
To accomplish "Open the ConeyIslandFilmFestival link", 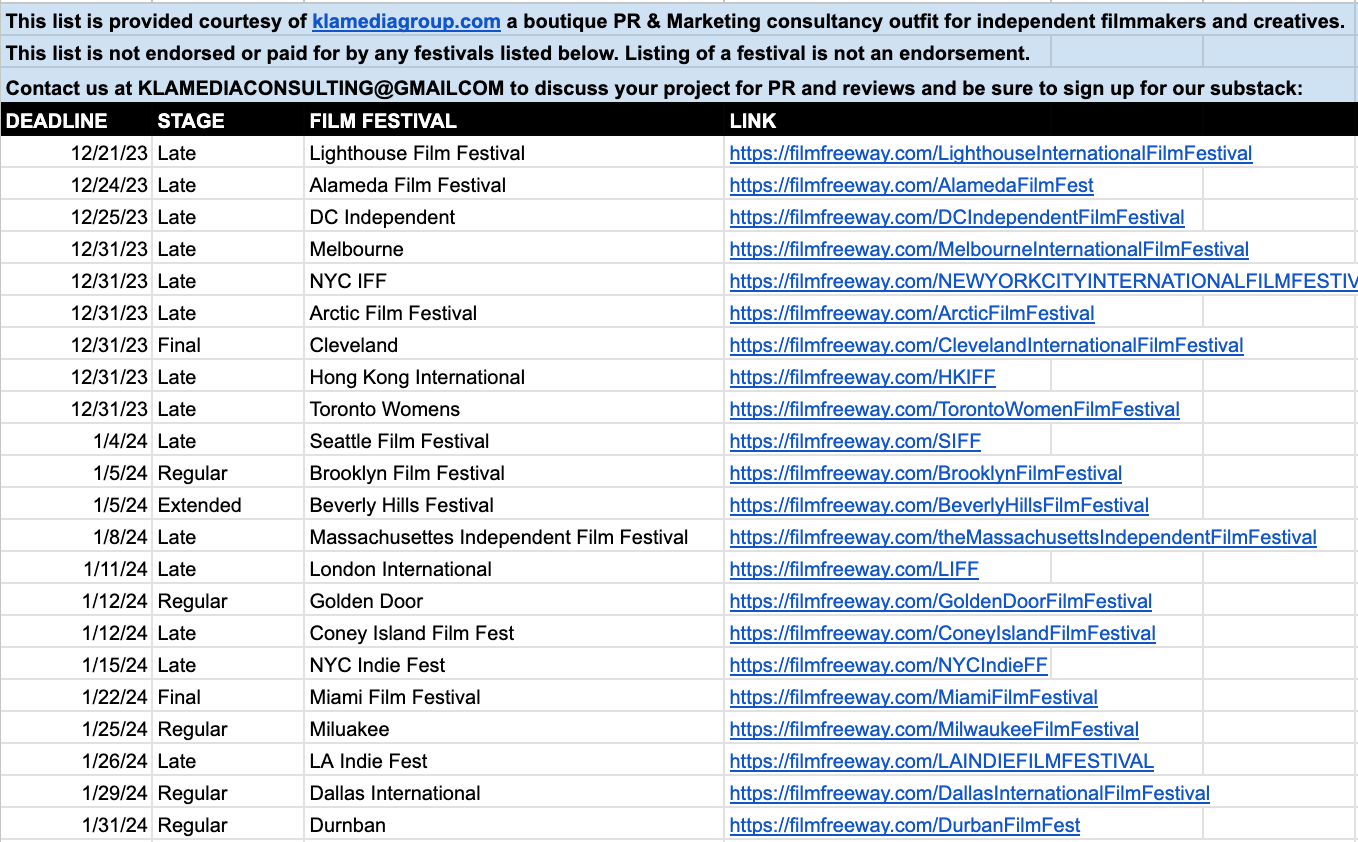I will [x=943, y=633].
